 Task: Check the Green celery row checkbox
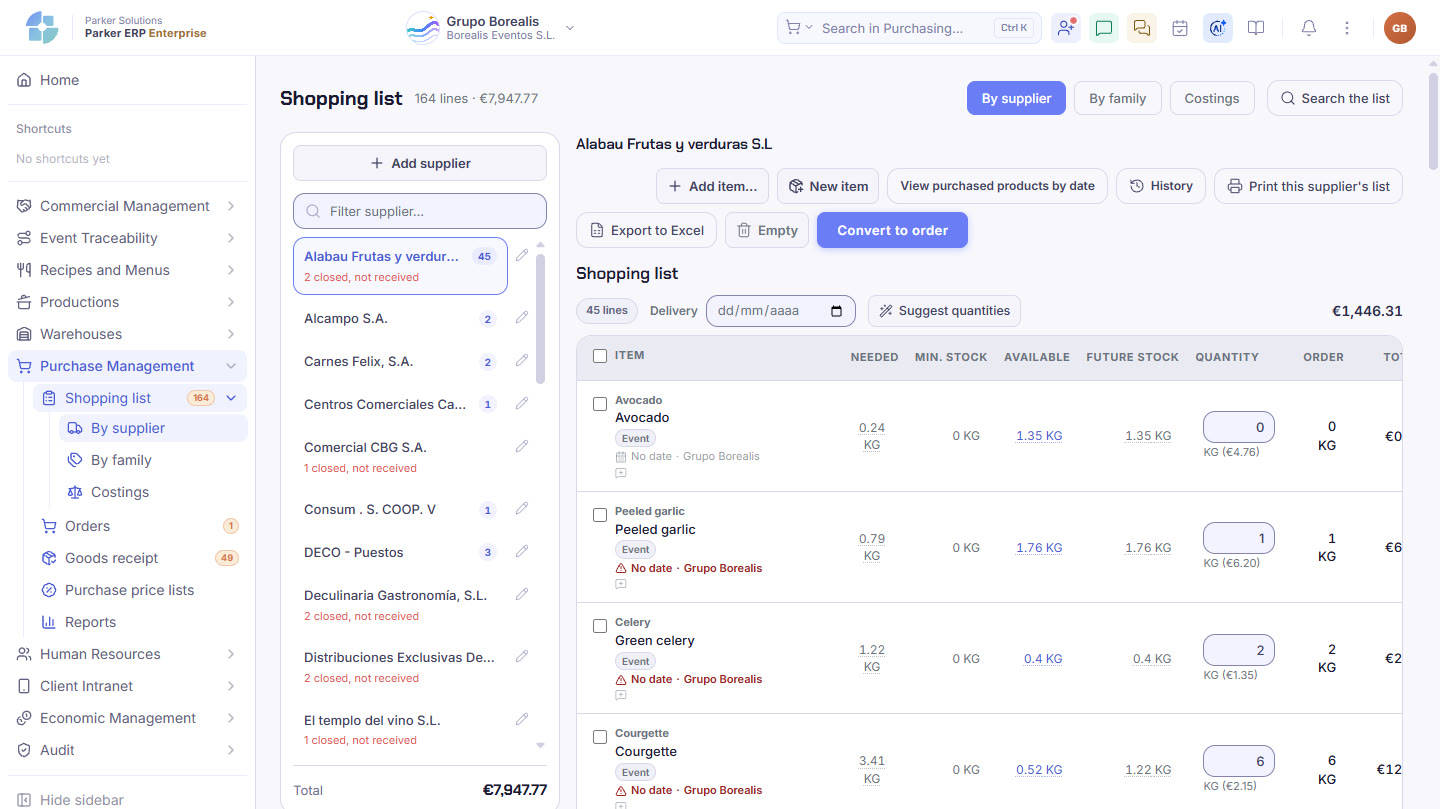tap(600, 626)
